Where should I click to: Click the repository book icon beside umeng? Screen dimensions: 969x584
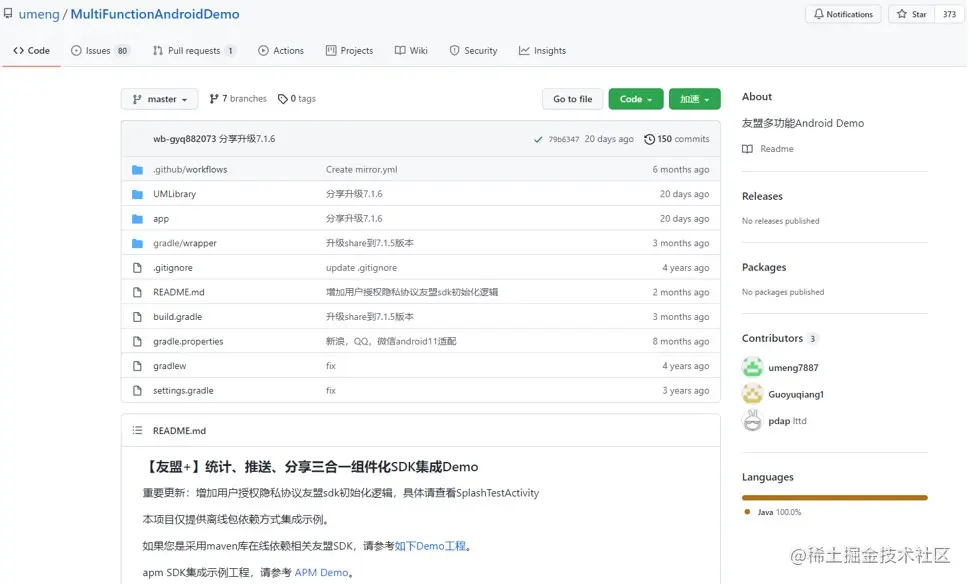coord(8,14)
